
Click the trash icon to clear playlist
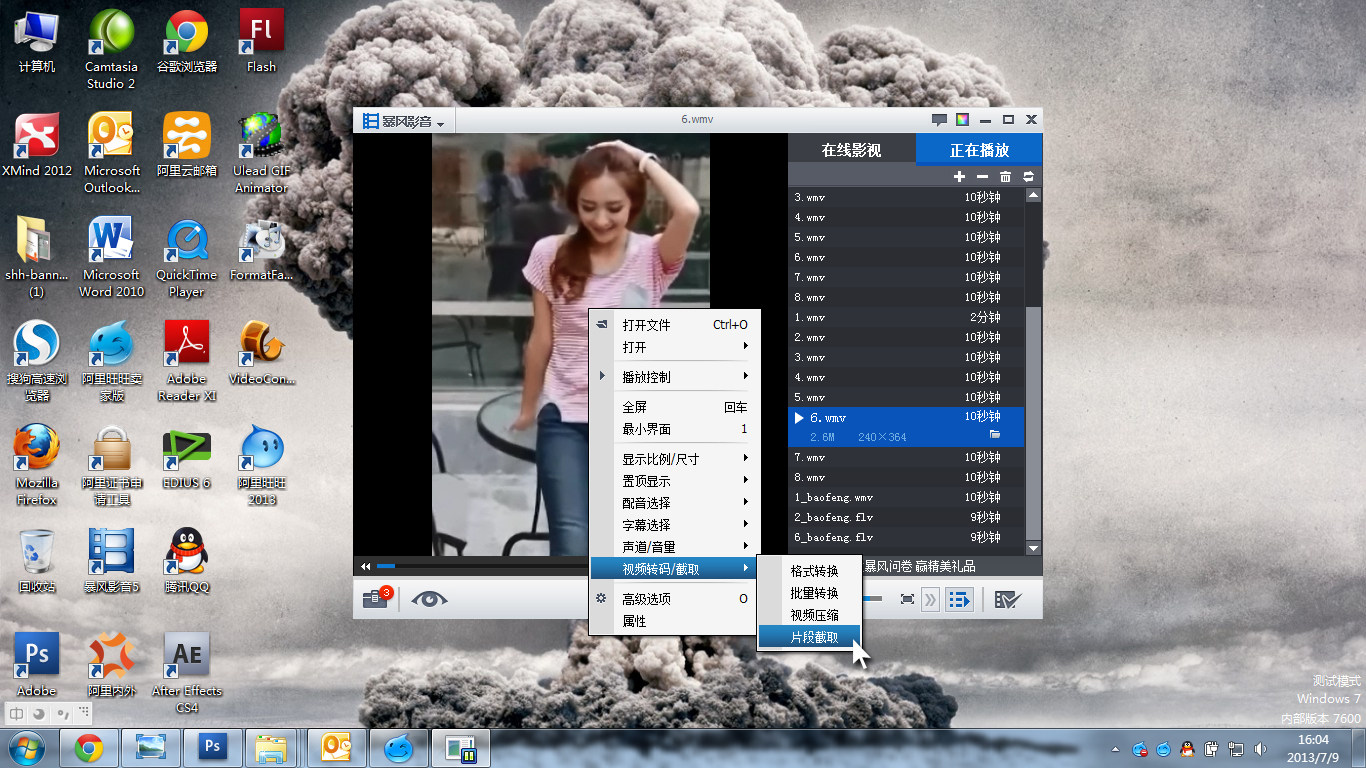pyautogui.click(x=1005, y=176)
